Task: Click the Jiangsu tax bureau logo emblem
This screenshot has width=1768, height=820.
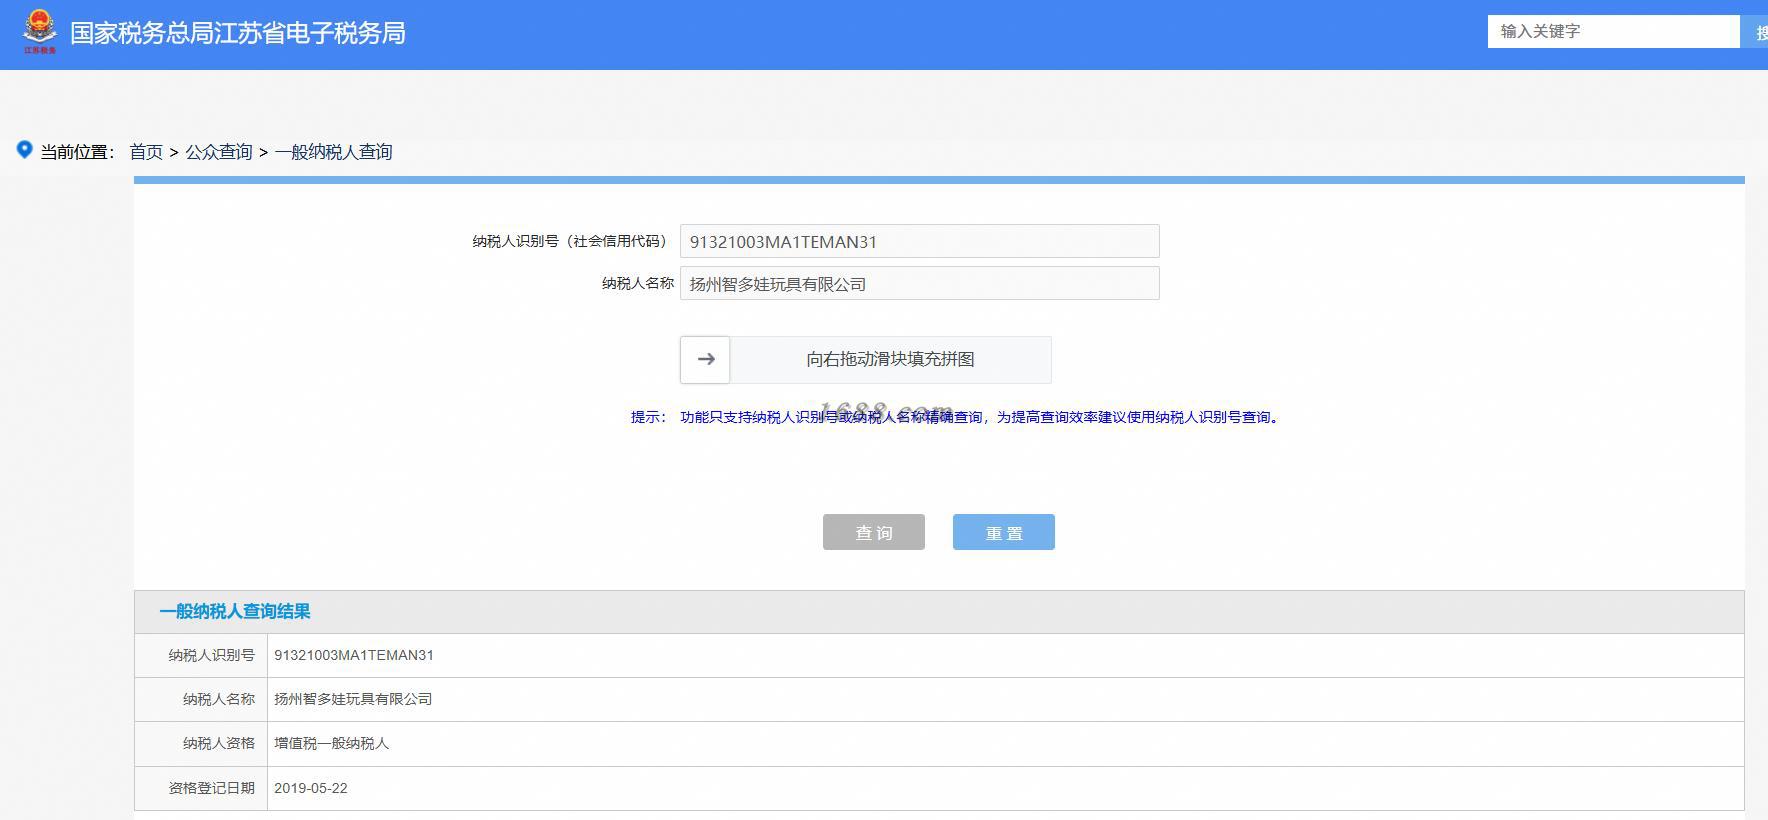Action: (40, 32)
